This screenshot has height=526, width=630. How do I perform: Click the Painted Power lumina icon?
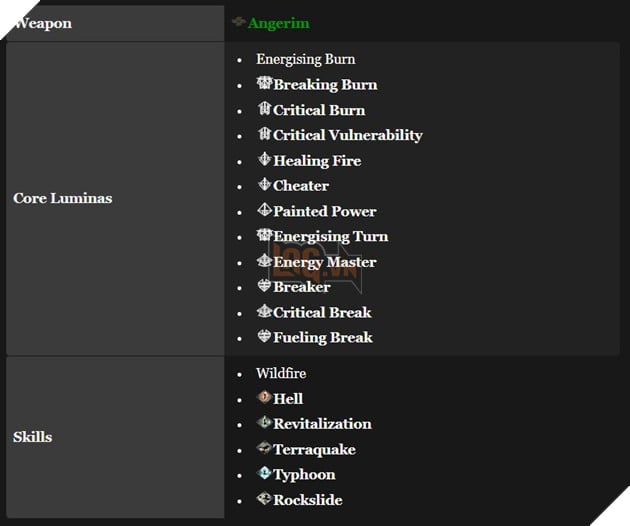pyautogui.click(x=264, y=211)
